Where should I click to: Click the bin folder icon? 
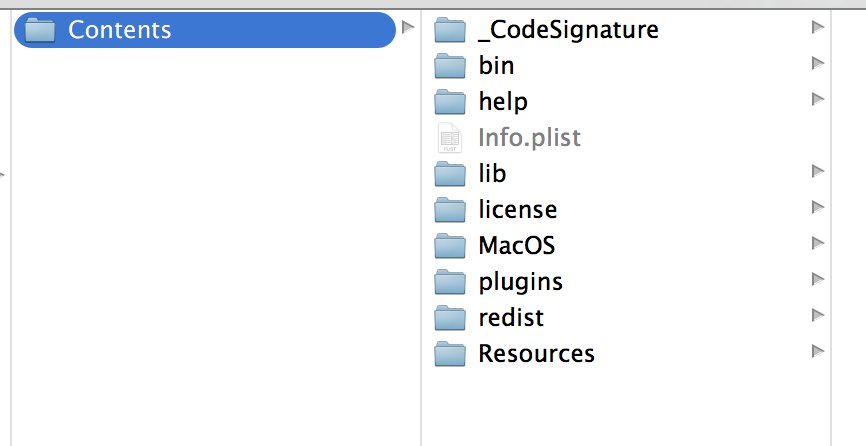click(451, 66)
